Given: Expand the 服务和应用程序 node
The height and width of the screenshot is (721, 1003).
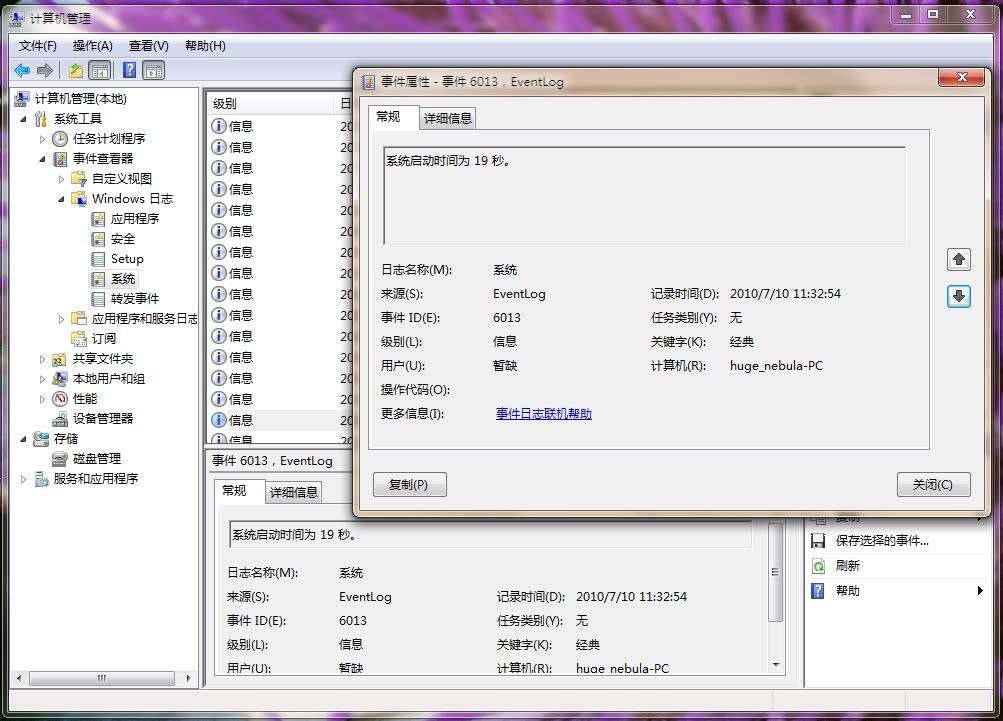Looking at the screenshot, I should pos(25,479).
